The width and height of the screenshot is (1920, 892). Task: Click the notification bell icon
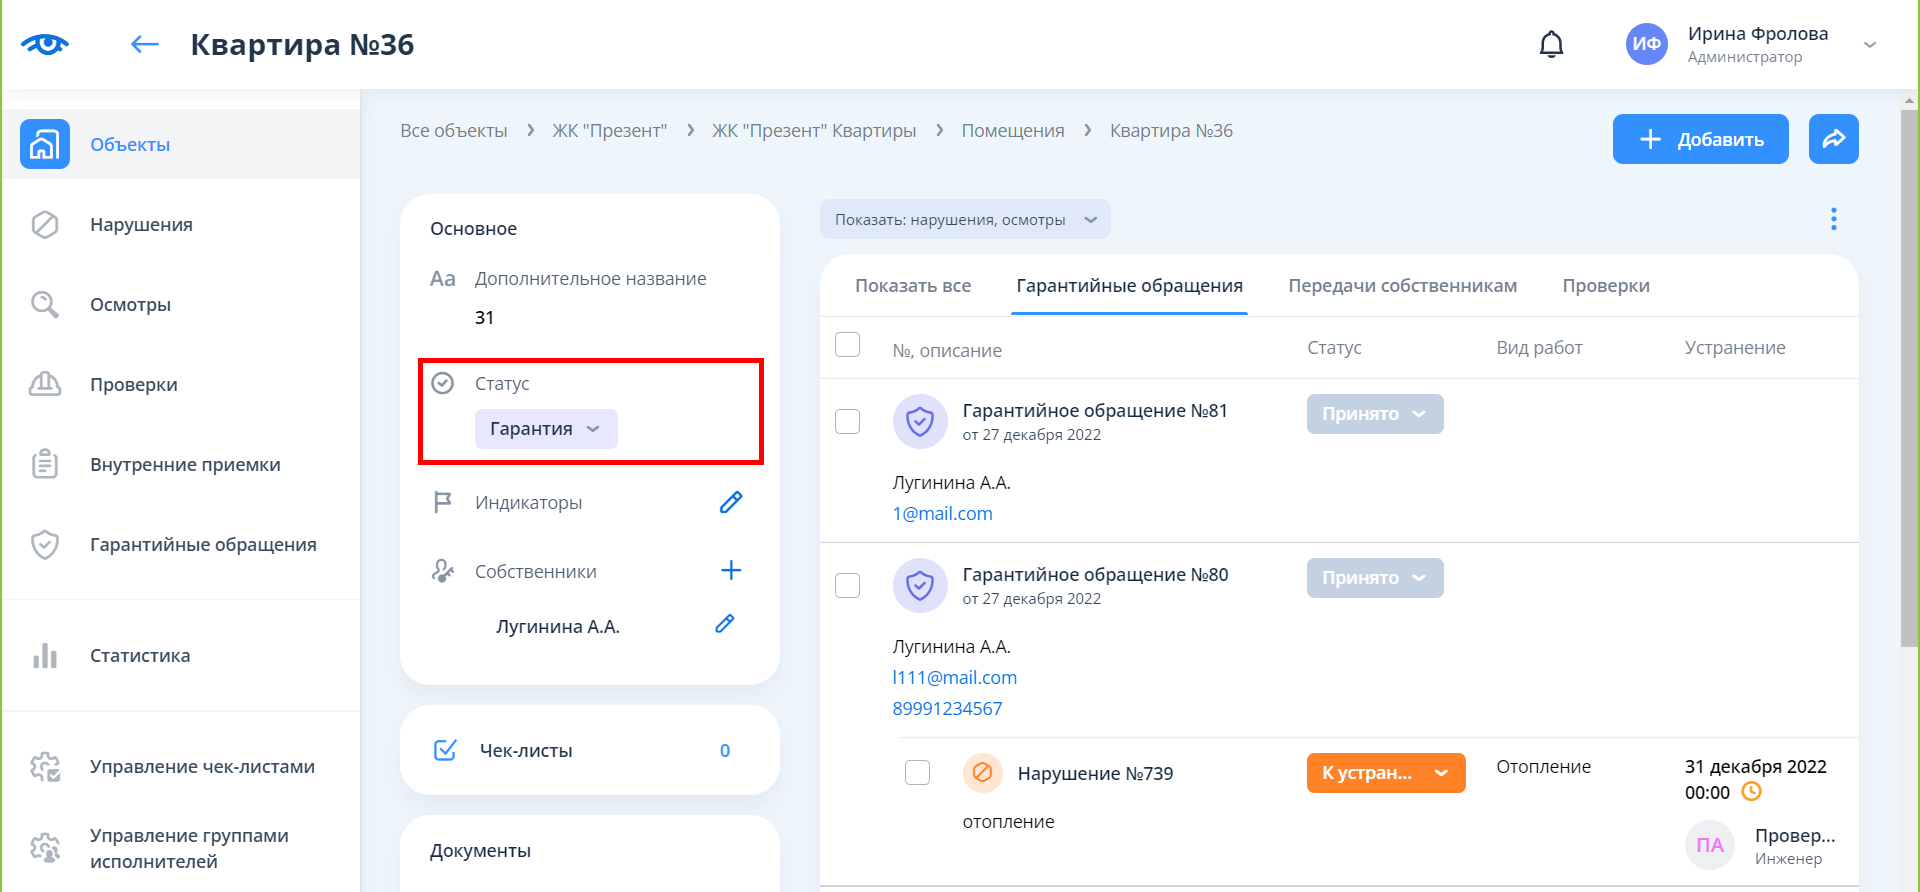click(x=1551, y=45)
